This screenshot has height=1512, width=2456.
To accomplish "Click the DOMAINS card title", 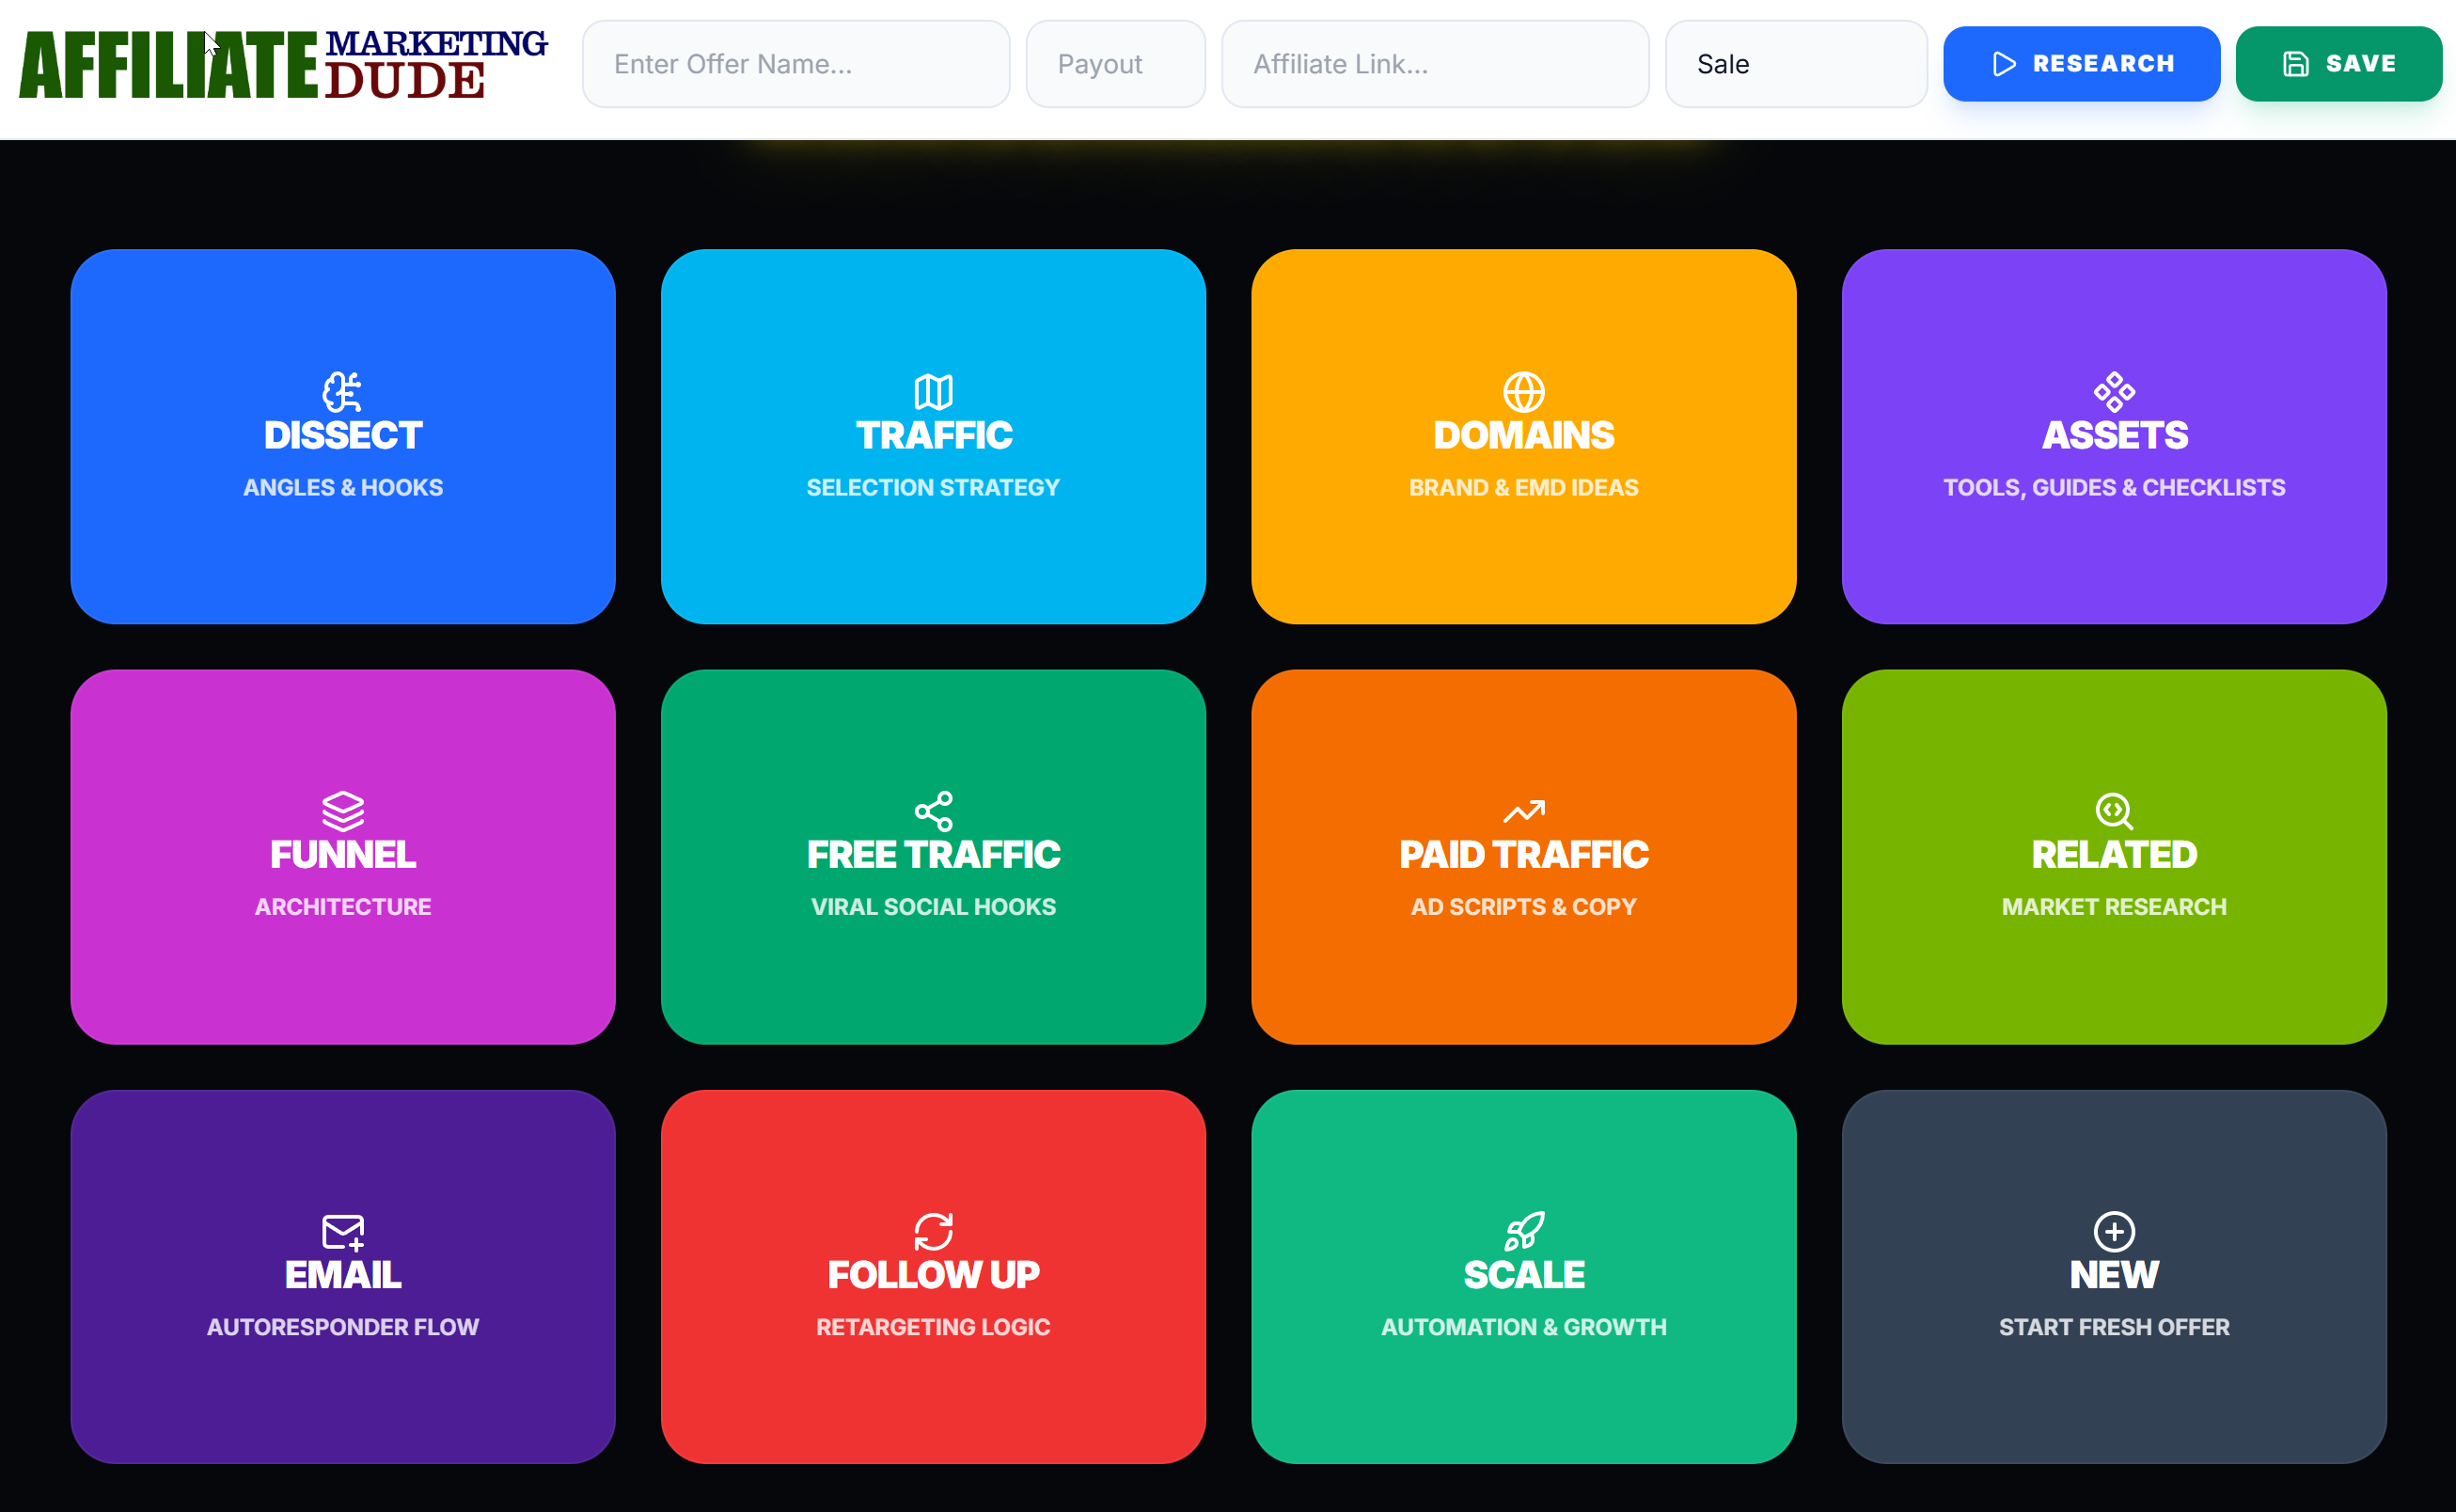I will (1523, 435).
